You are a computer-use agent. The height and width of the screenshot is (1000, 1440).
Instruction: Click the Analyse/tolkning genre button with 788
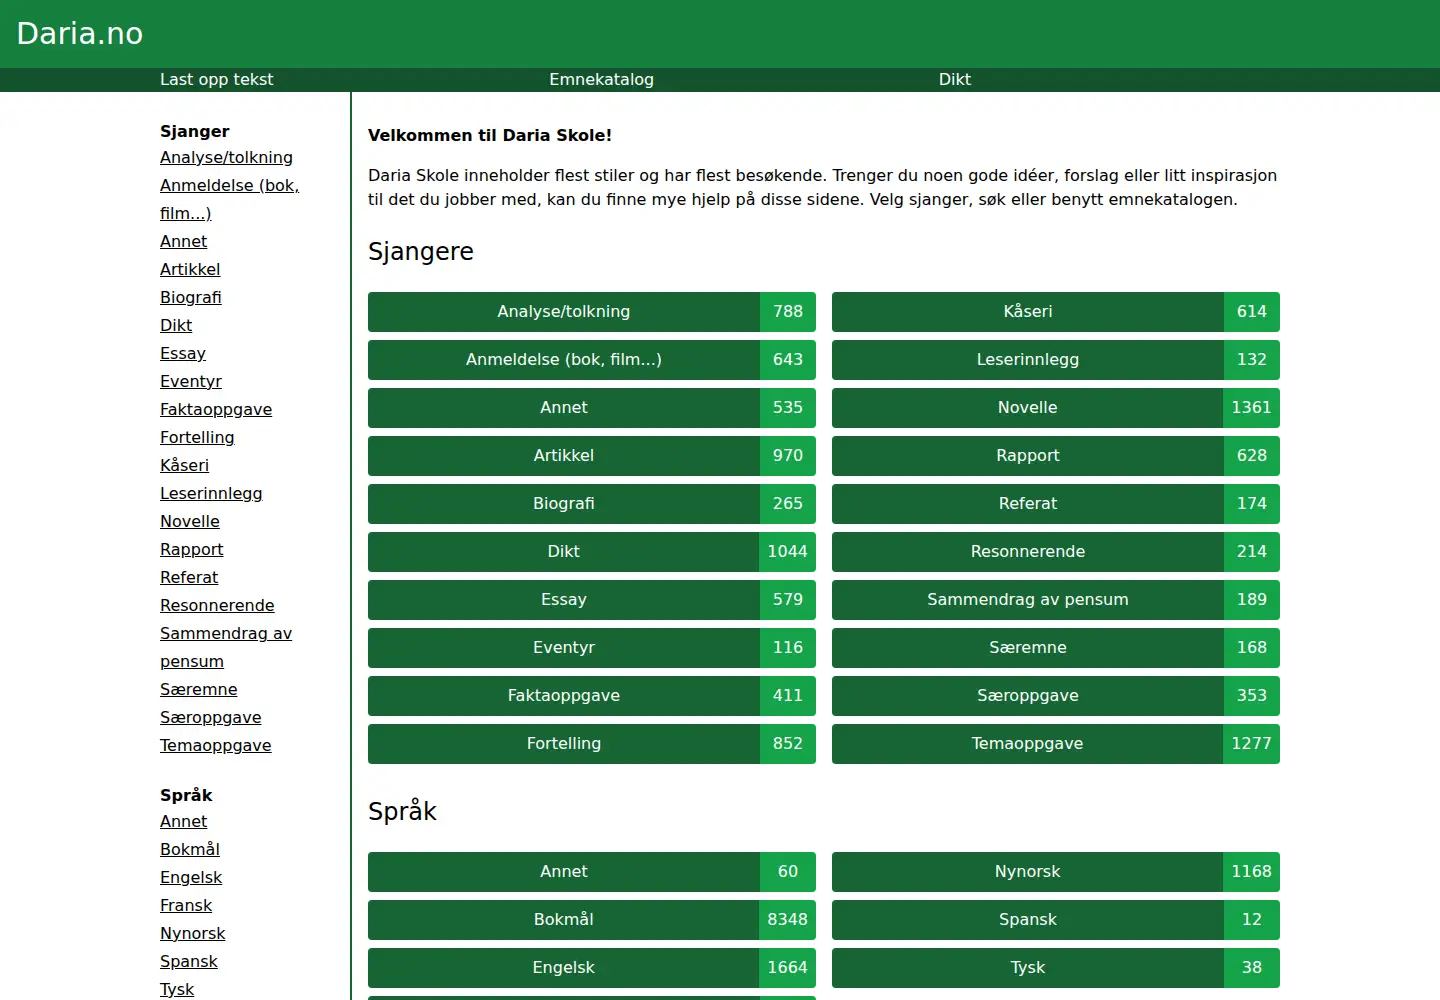pyautogui.click(x=592, y=312)
